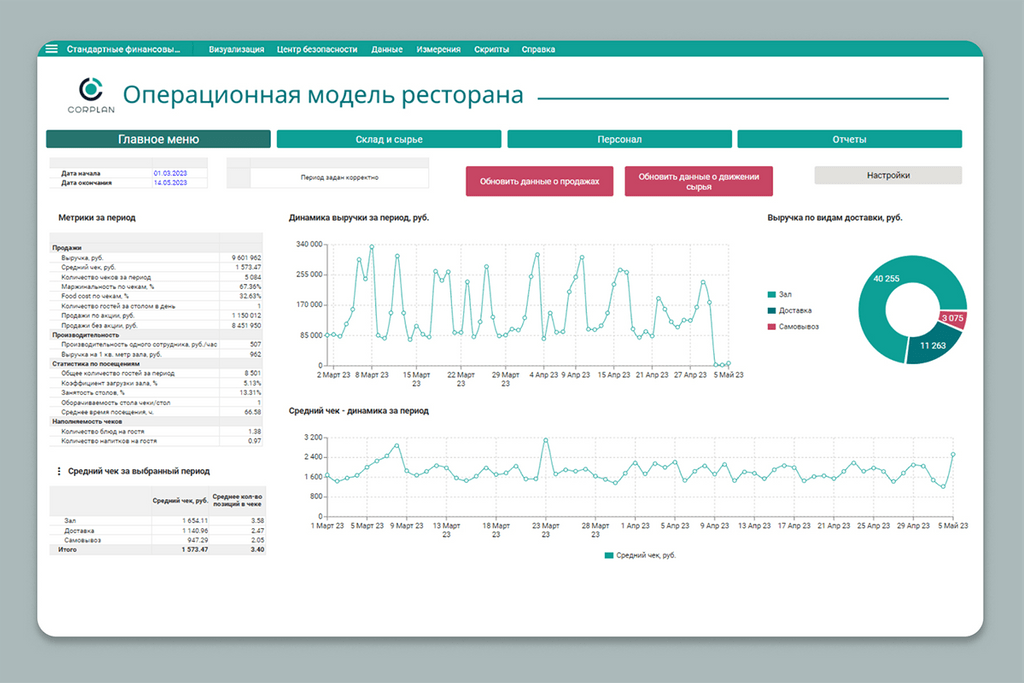Viewport: 1024px width, 683px height.
Task: Open the Данные menu
Action: click(387, 49)
